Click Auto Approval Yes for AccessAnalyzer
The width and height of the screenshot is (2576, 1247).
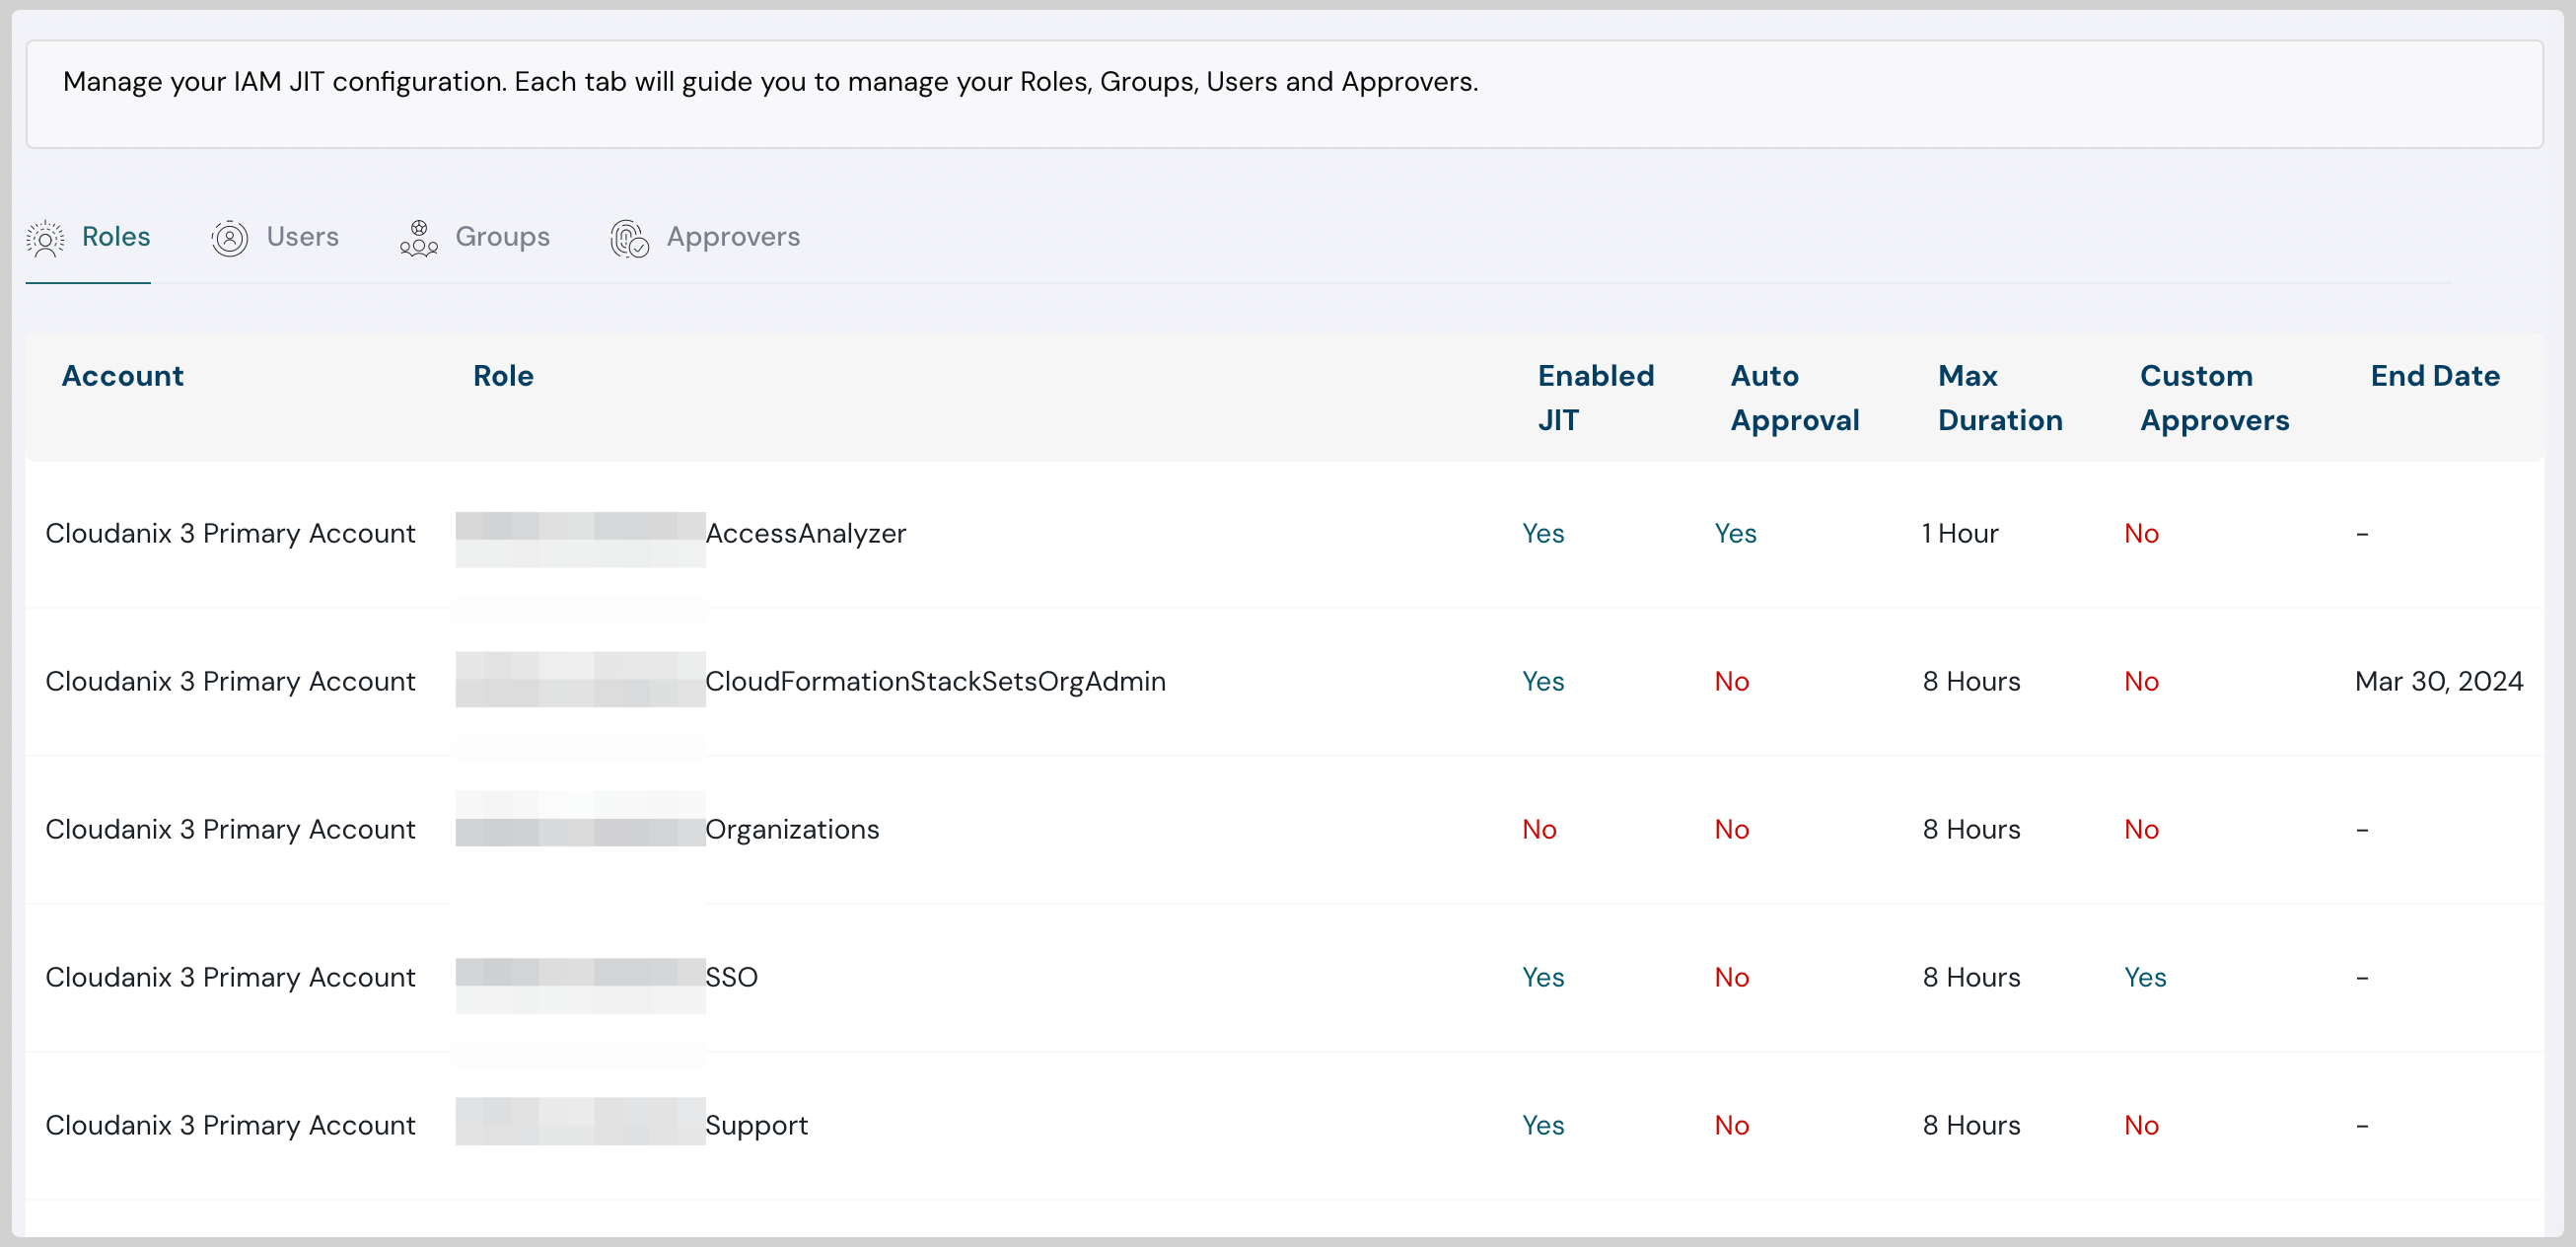click(x=1735, y=534)
